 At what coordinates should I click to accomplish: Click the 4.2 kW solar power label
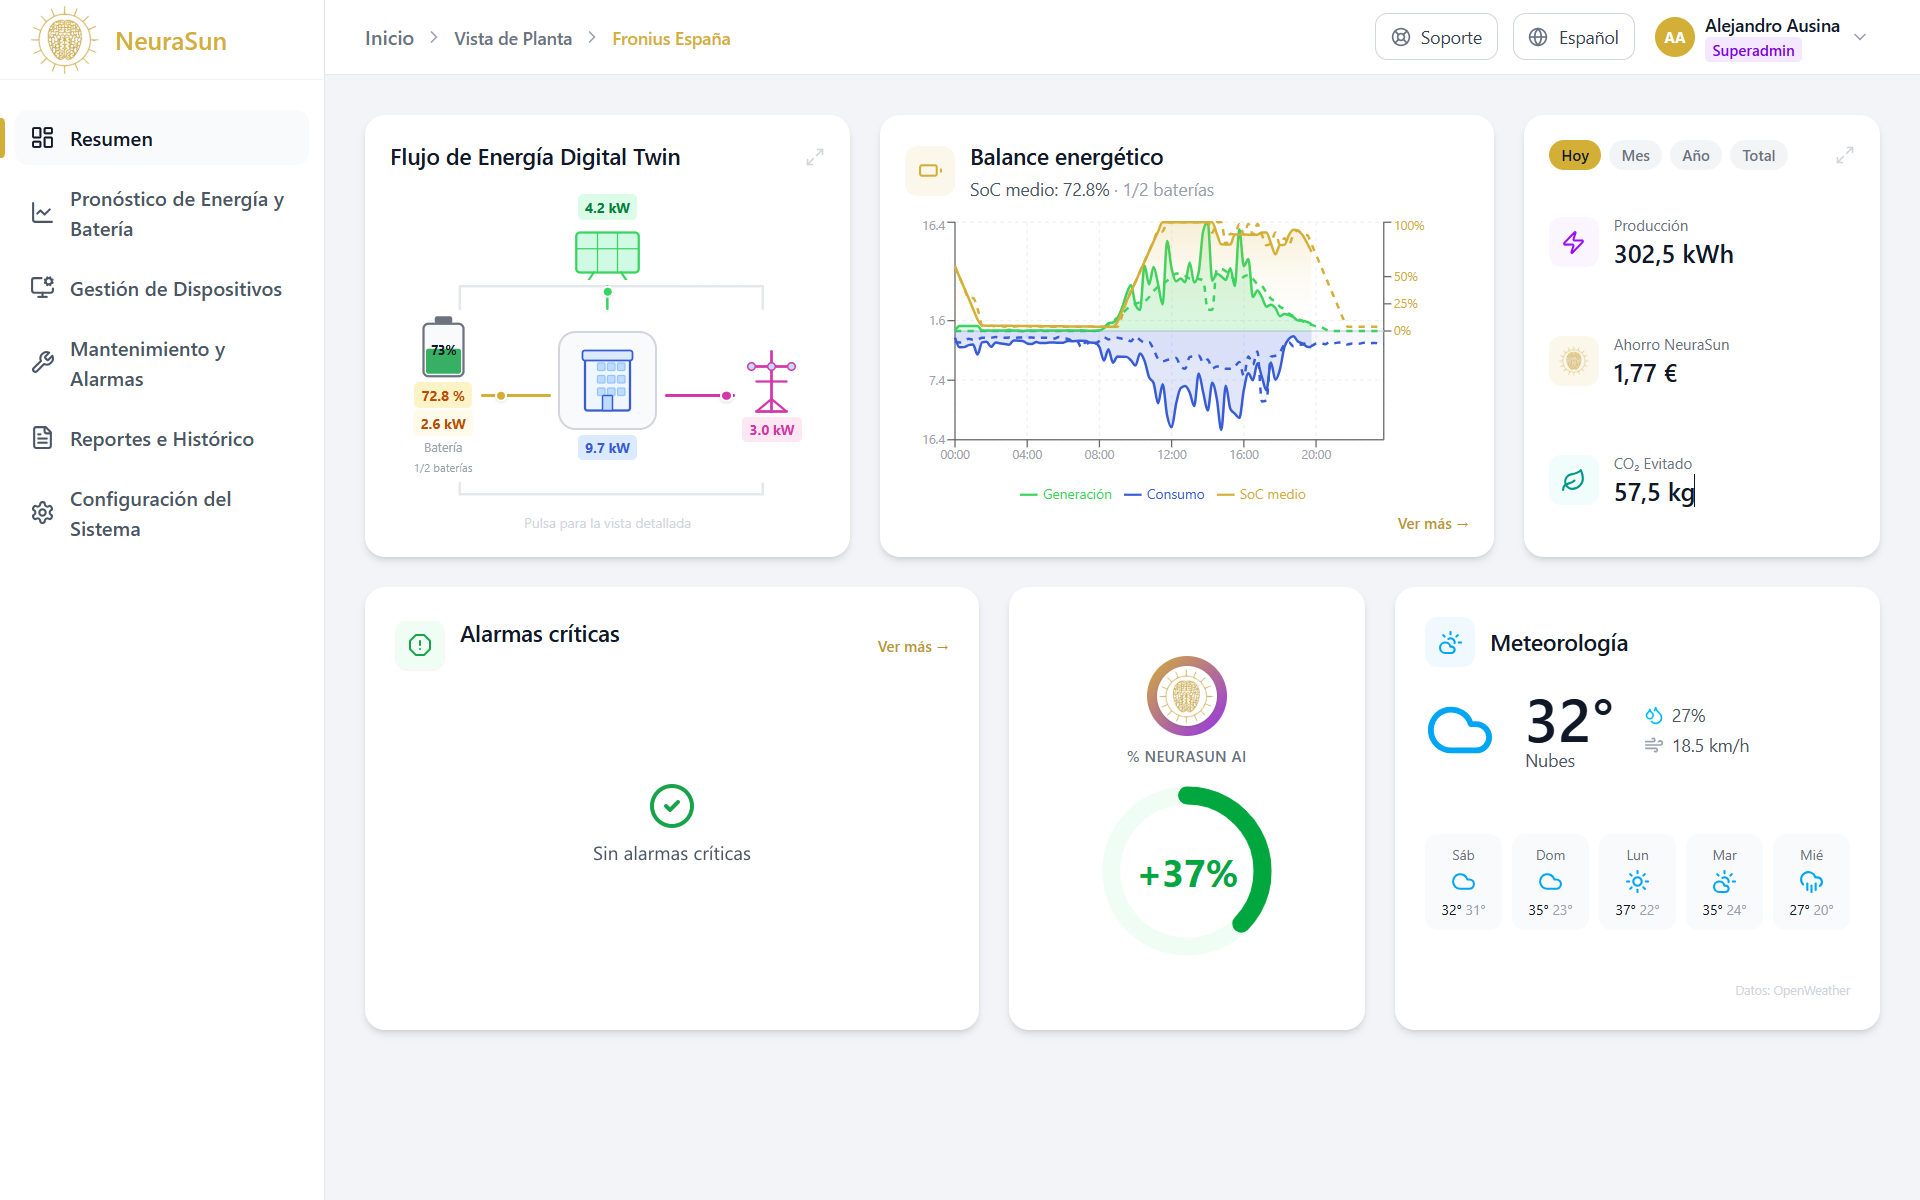607,208
